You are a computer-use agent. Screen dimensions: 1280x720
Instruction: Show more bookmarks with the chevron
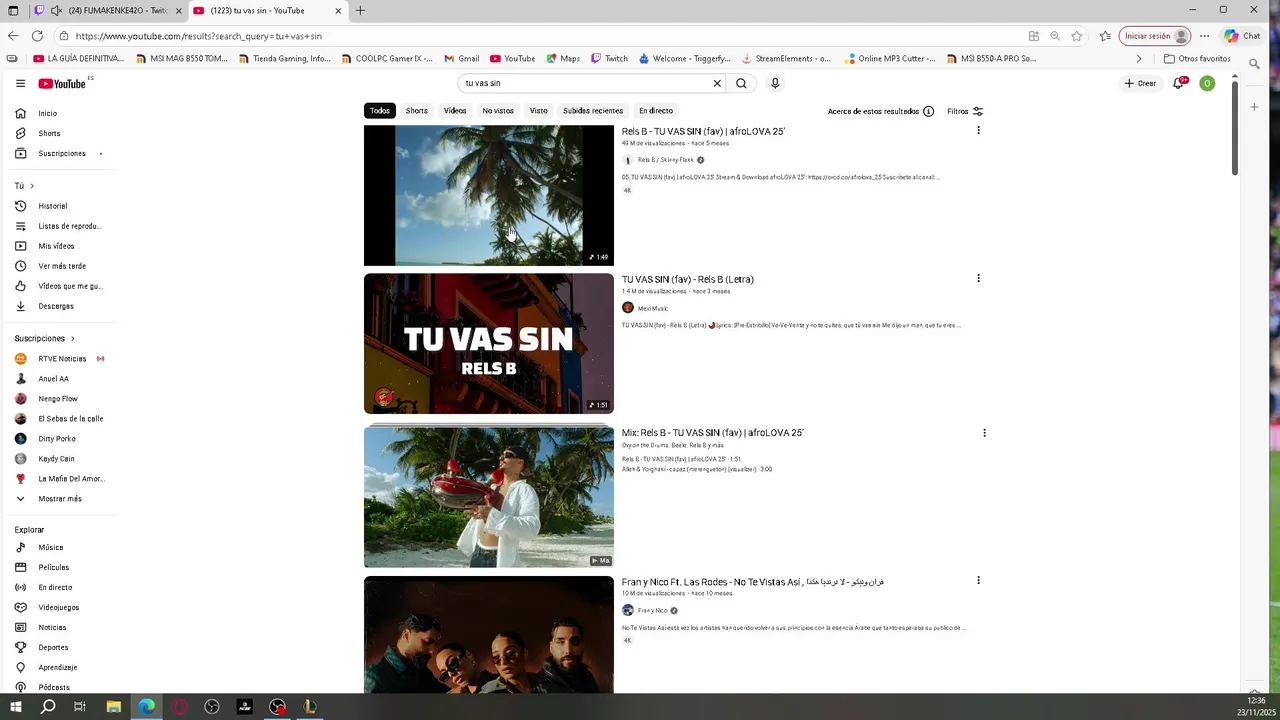(x=1138, y=59)
